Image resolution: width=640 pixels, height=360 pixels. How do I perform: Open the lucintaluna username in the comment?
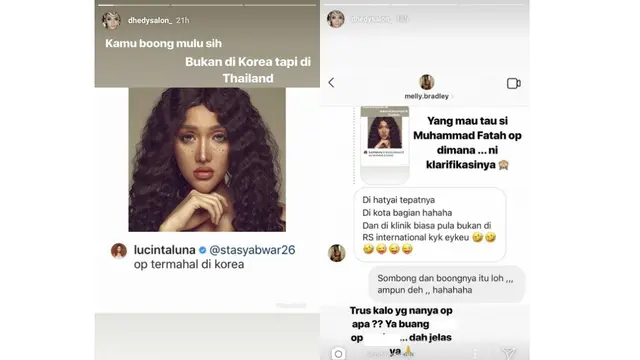[164, 250]
